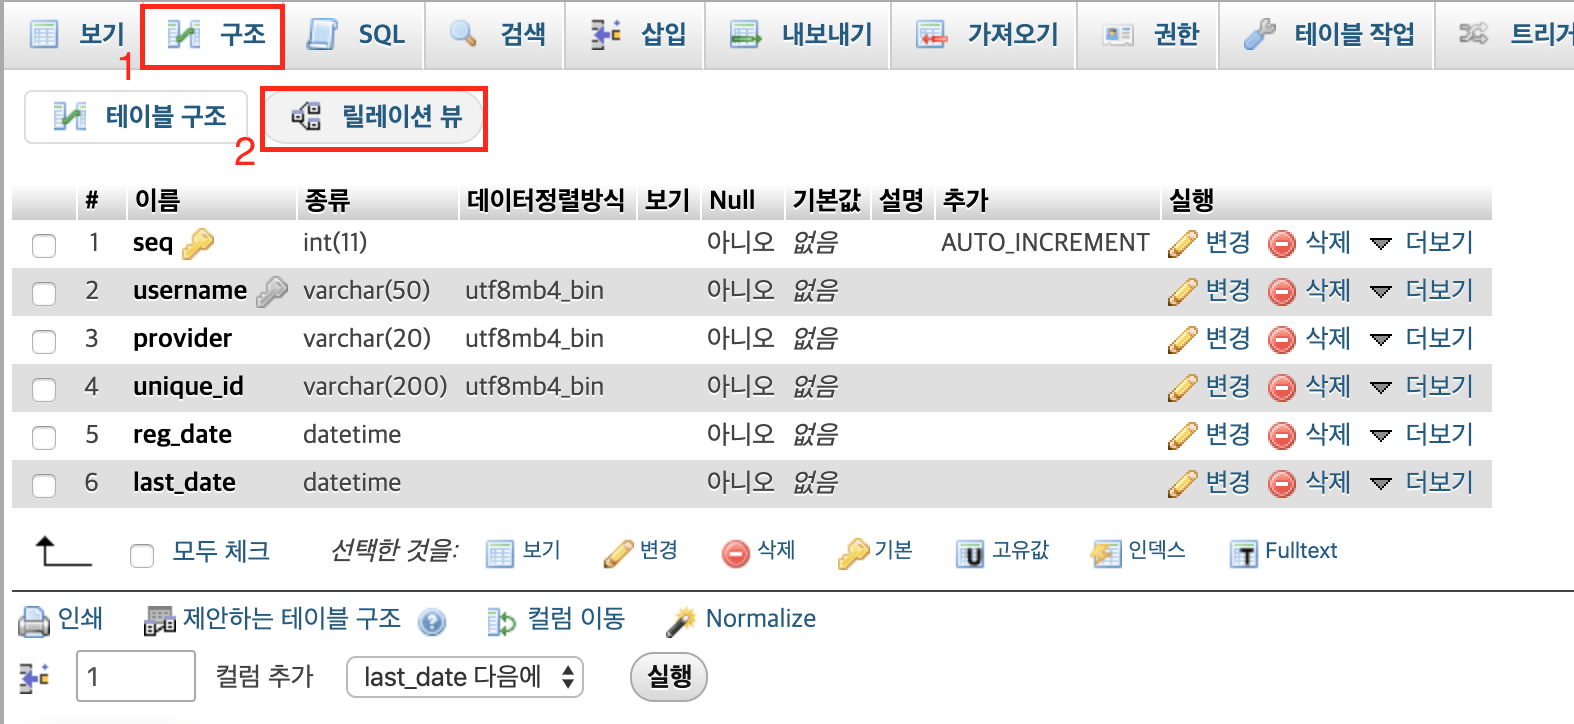Viewport: 1574px width, 724px height.
Task: Expand 더보기 dropdown for the reg_date row
Action: tap(1422, 435)
